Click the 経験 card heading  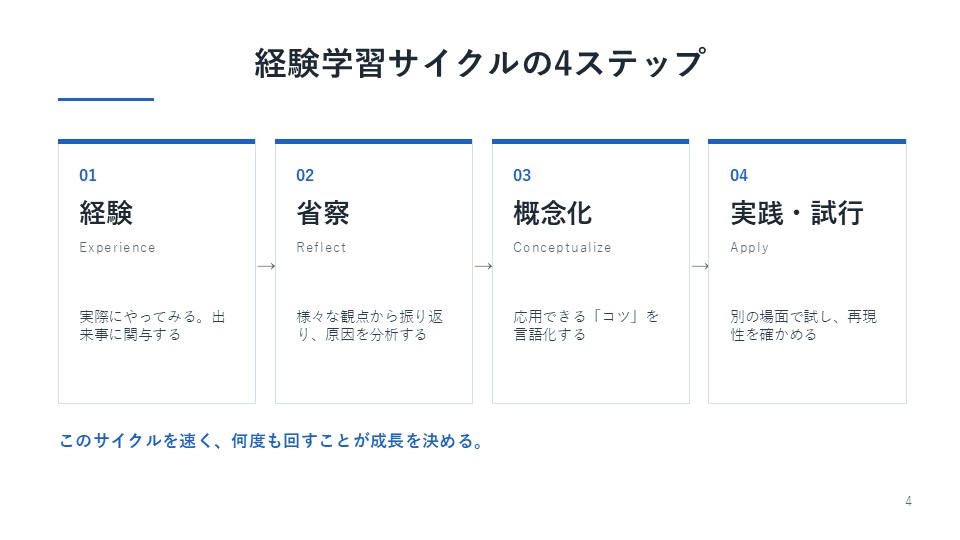(106, 213)
